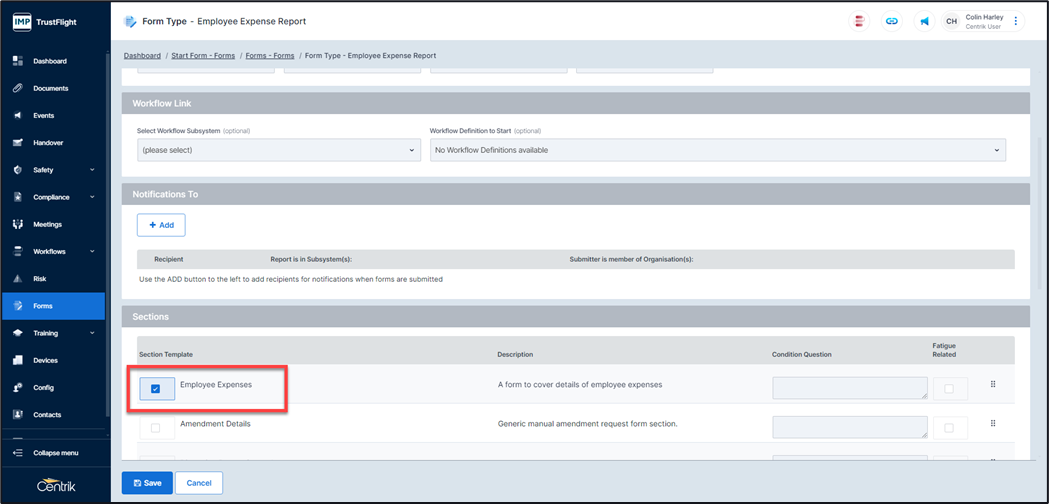
Task: Click the Employee Expenses template name
Action: (216, 385)
